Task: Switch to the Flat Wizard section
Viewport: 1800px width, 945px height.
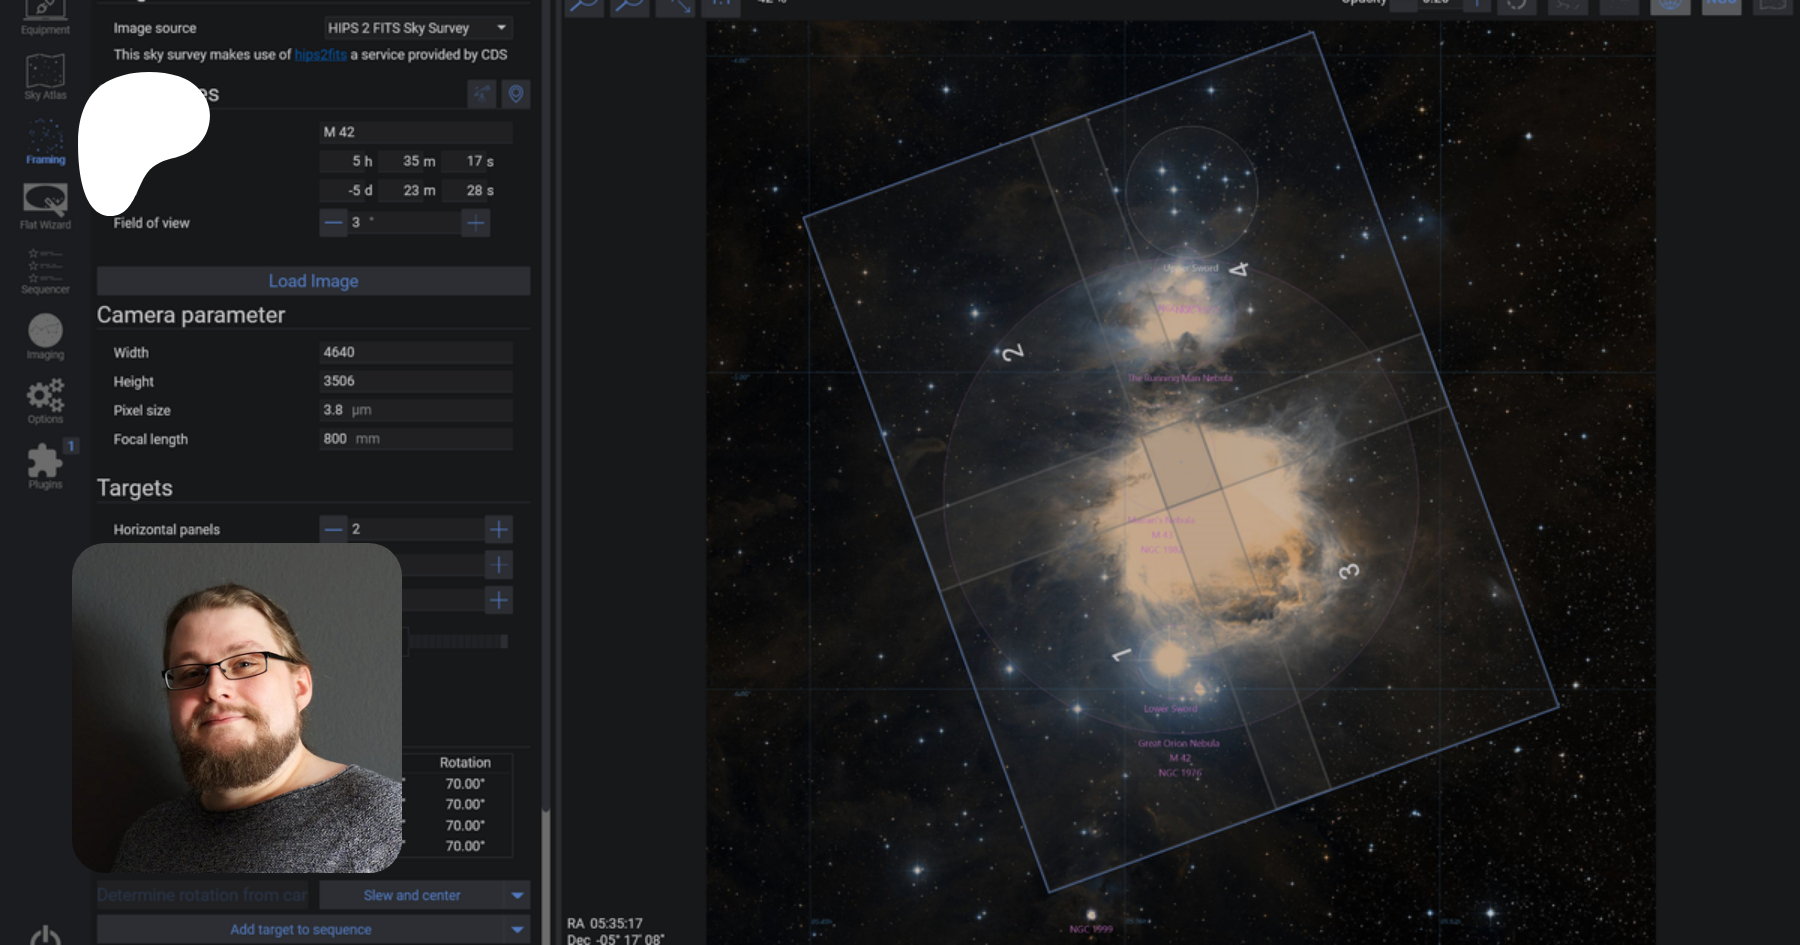Action: click(45, 206)
